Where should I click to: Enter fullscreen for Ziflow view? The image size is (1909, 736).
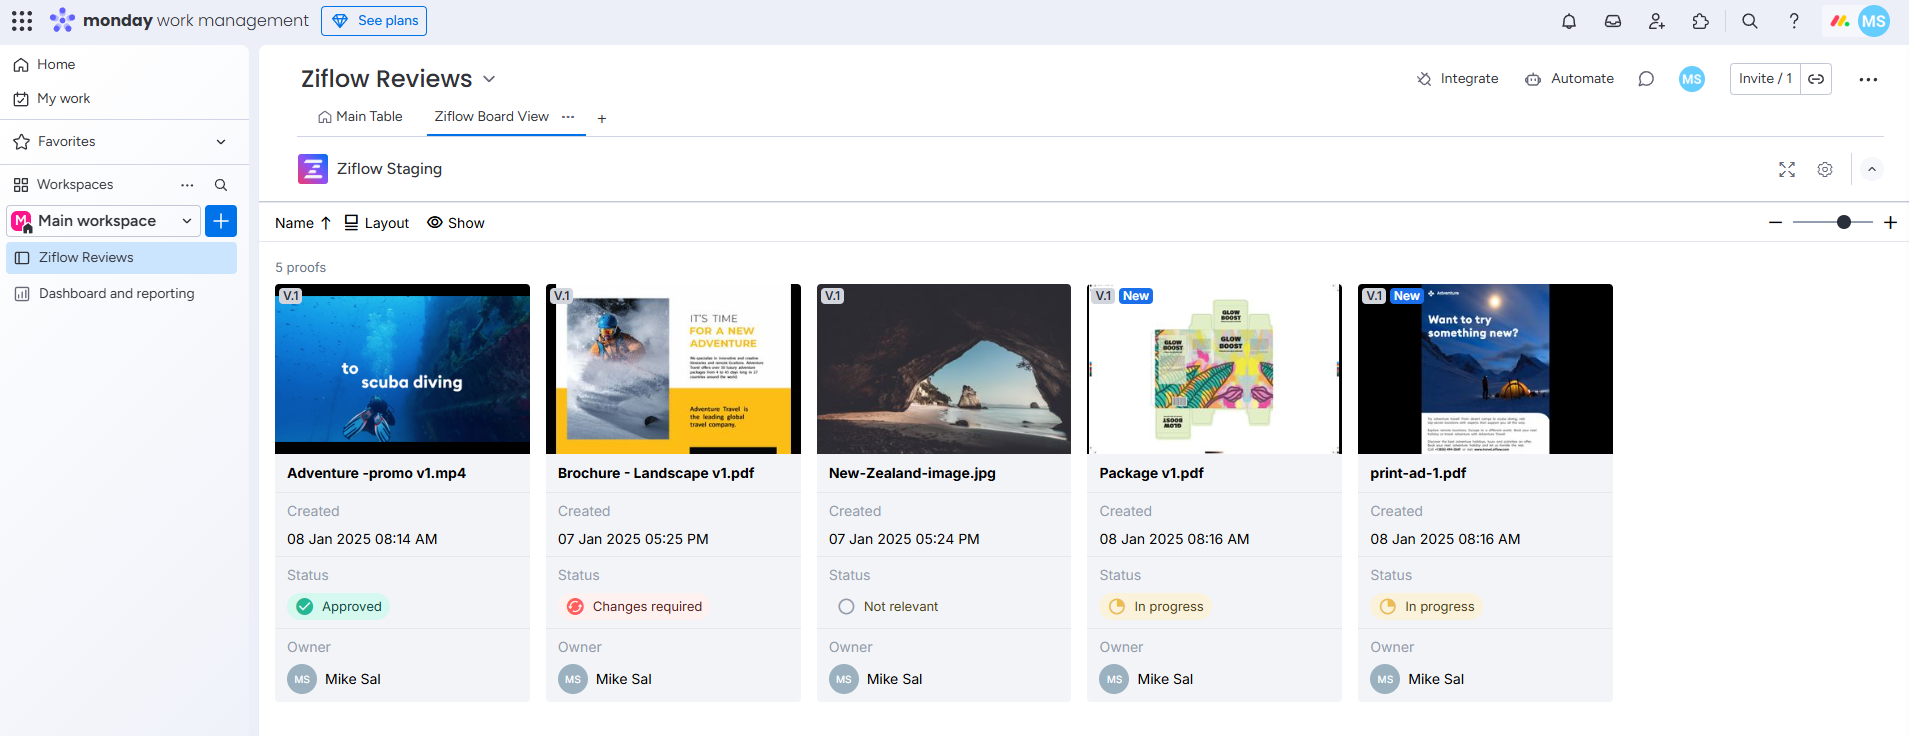[x=1787, y=170]
